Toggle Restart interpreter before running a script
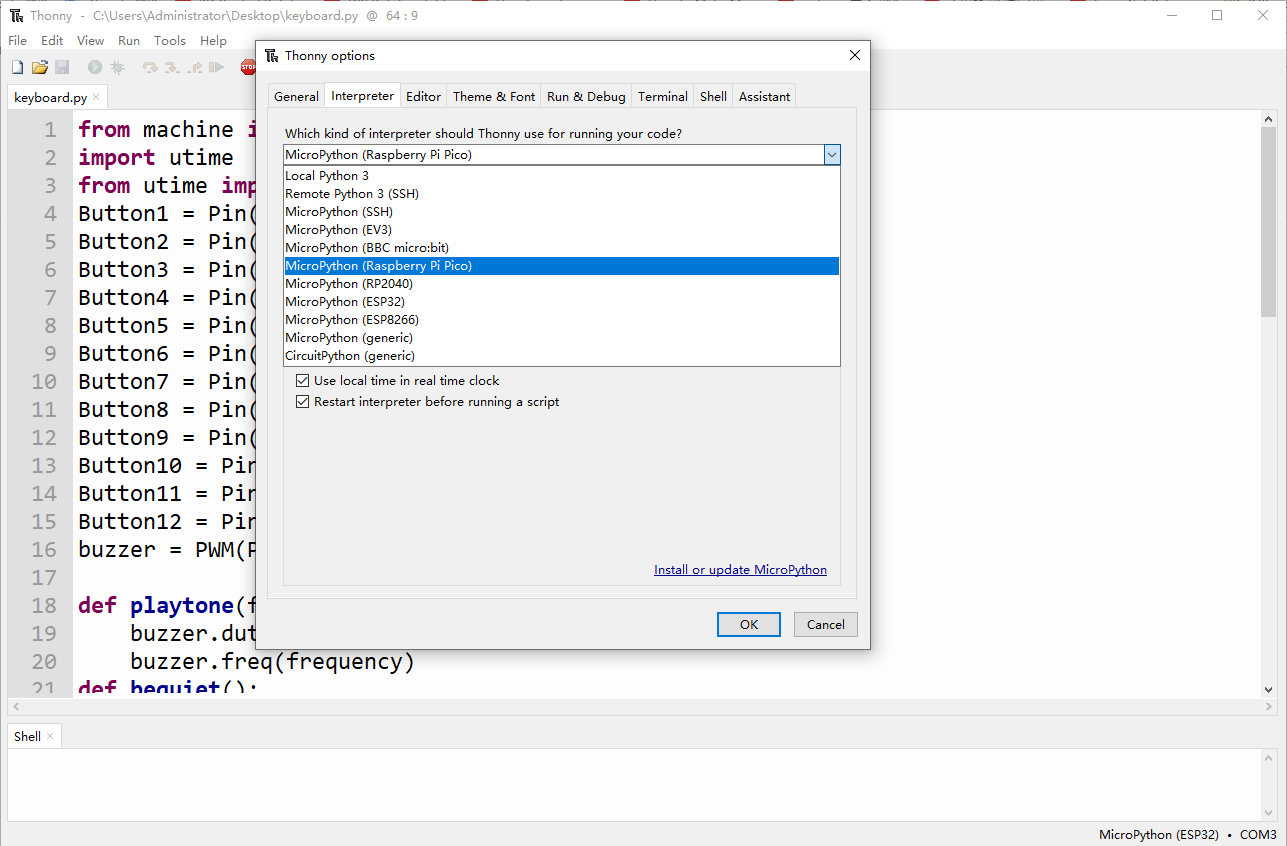This screenshot has height=846, width=1287. tap(303, 402)
